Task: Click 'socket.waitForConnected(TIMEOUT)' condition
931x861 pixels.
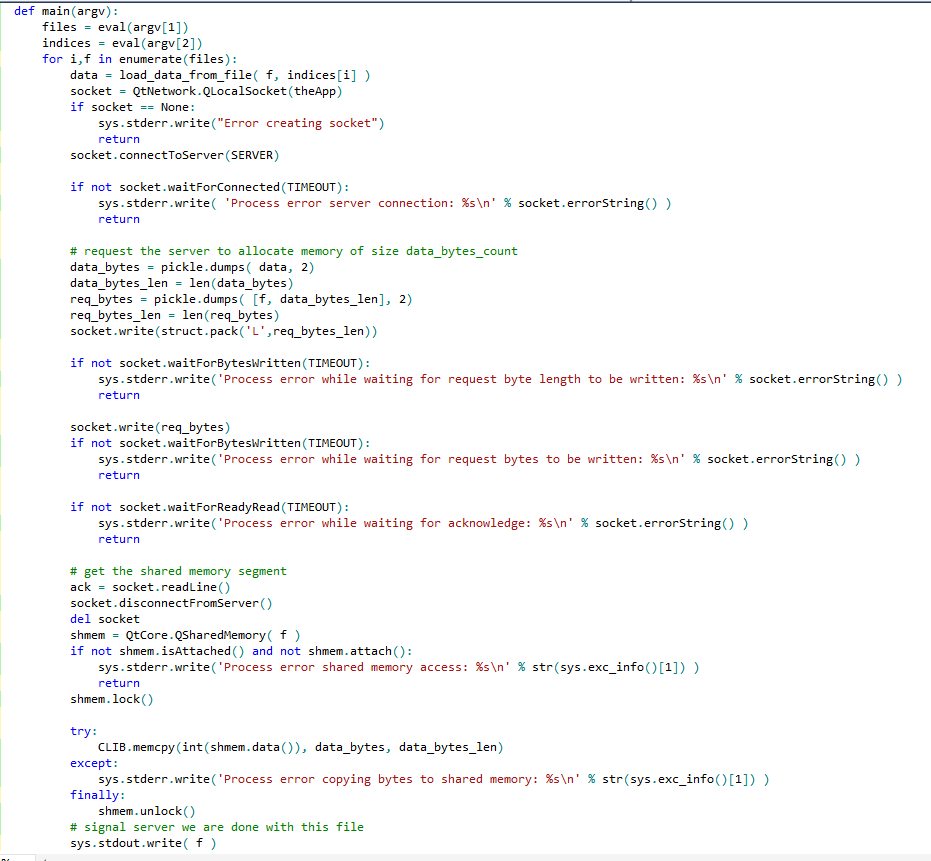Action: (231, 187)
